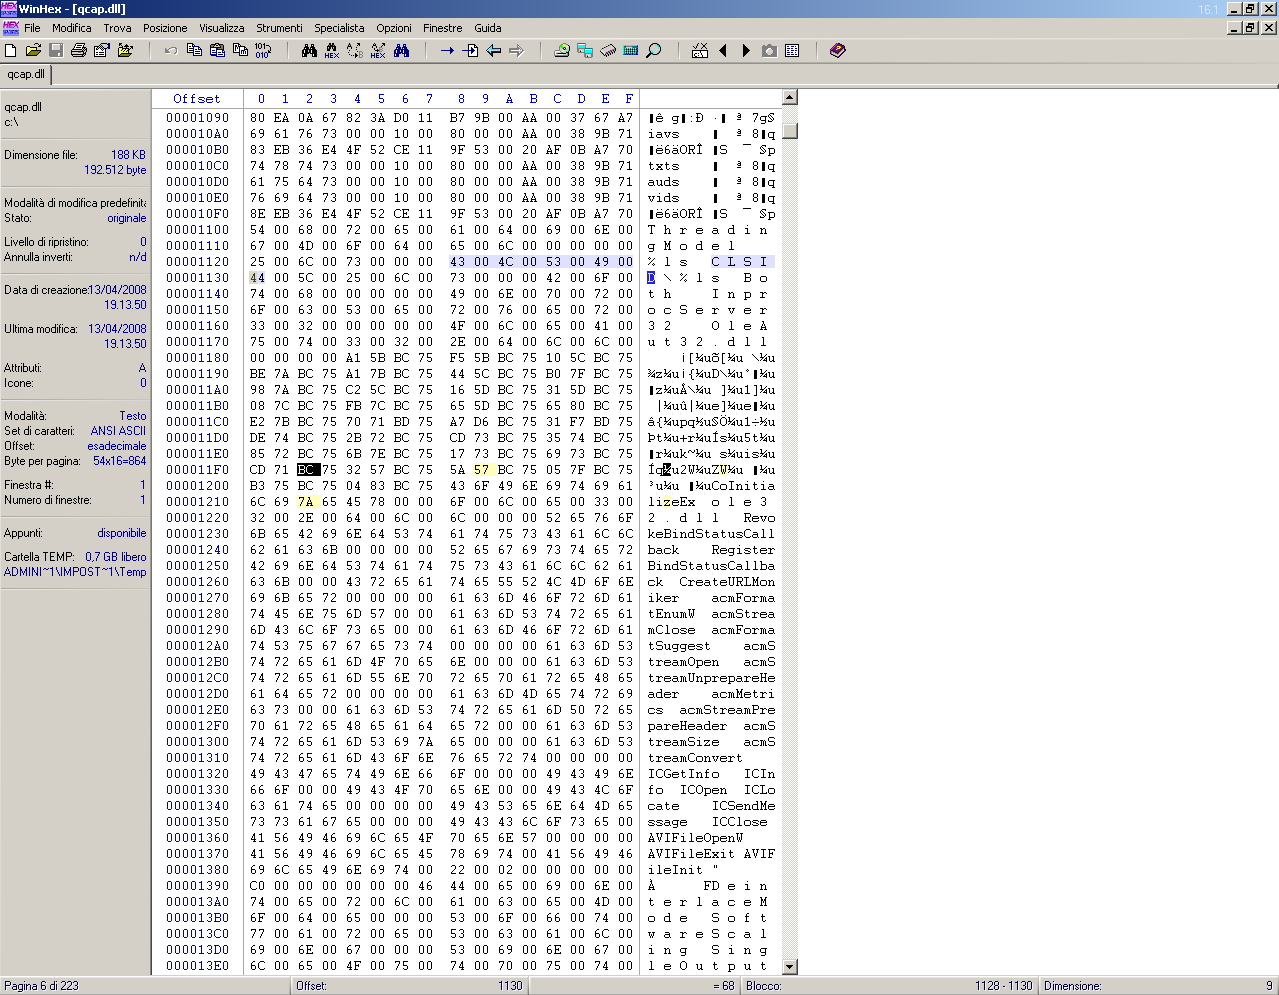Screen dimensions: 1279x995
Task: Find text with the first binoculars icon
Action: (309, 50)
